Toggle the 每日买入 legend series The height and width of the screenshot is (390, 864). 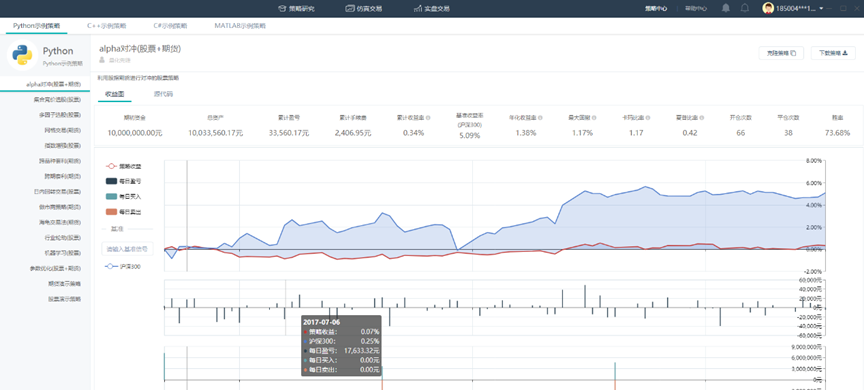tap(123, 197)
